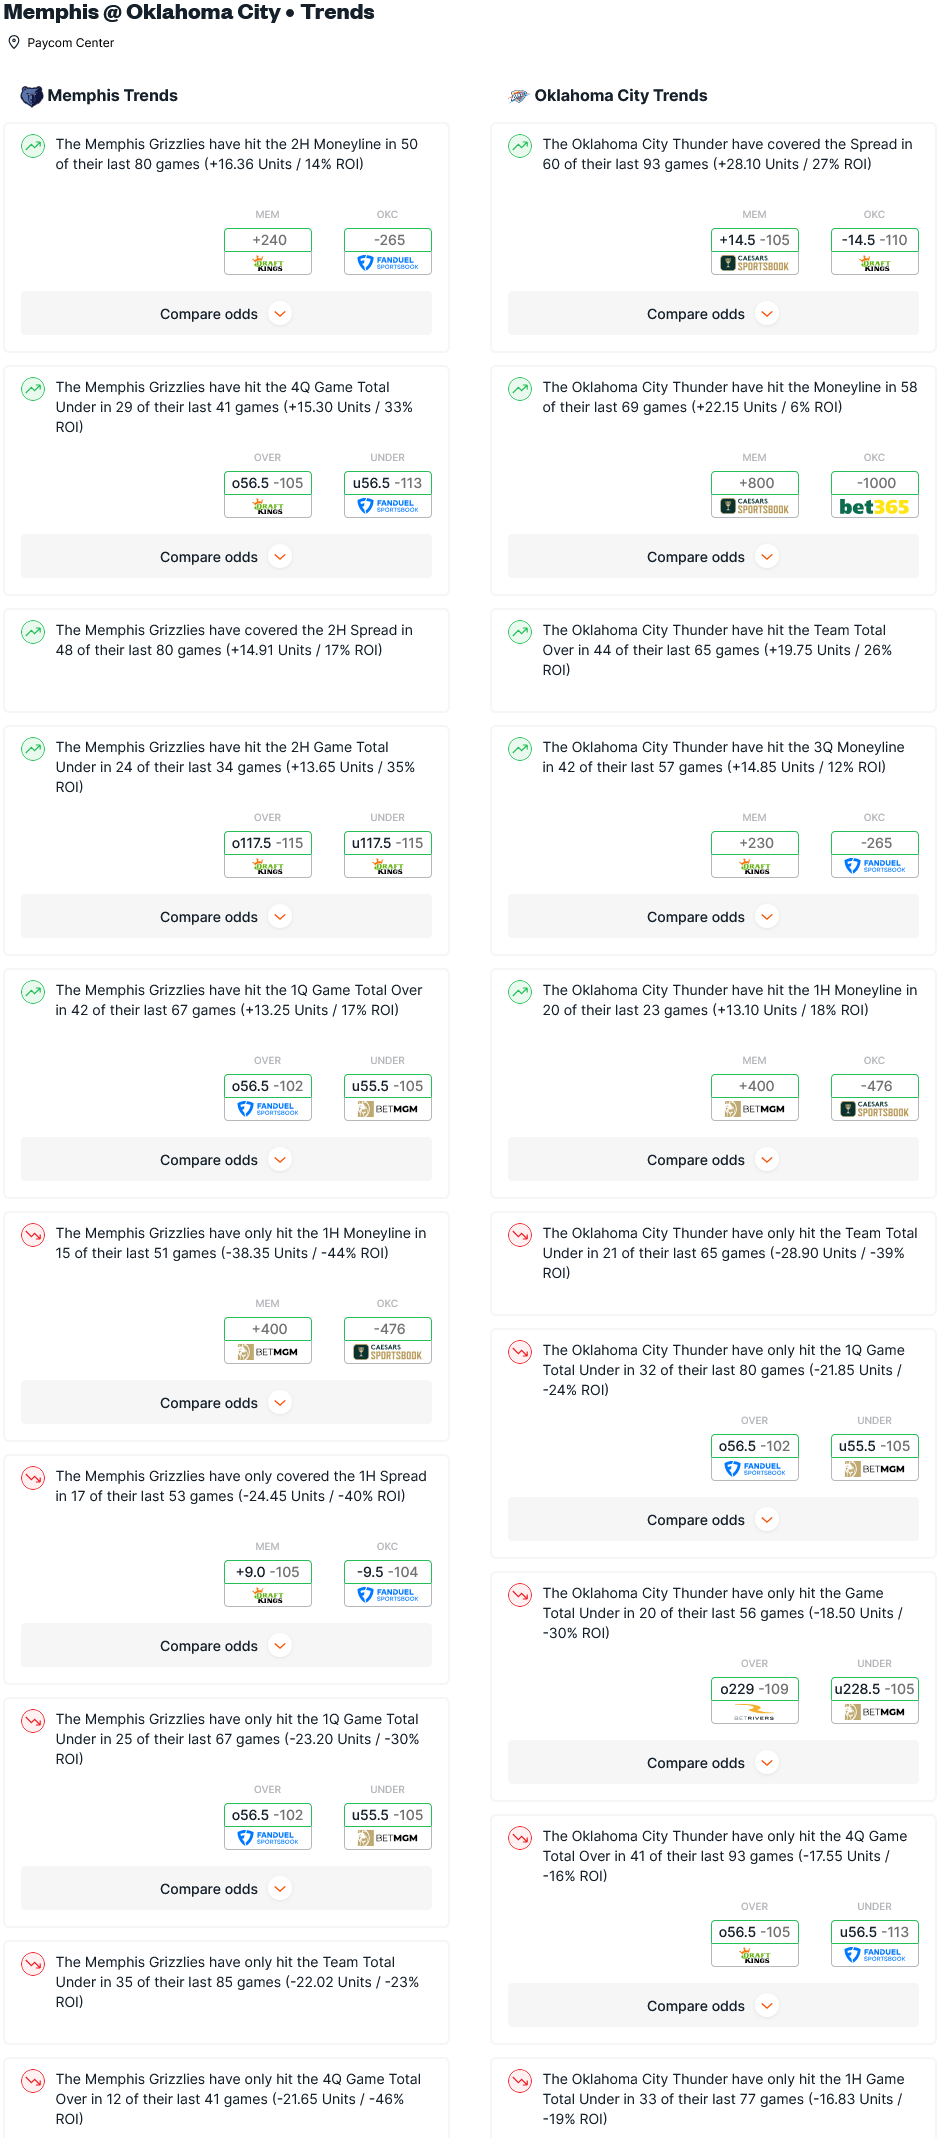
Task: Click the Memphis Grizzlies team logo icon
Action: [32, 96]
